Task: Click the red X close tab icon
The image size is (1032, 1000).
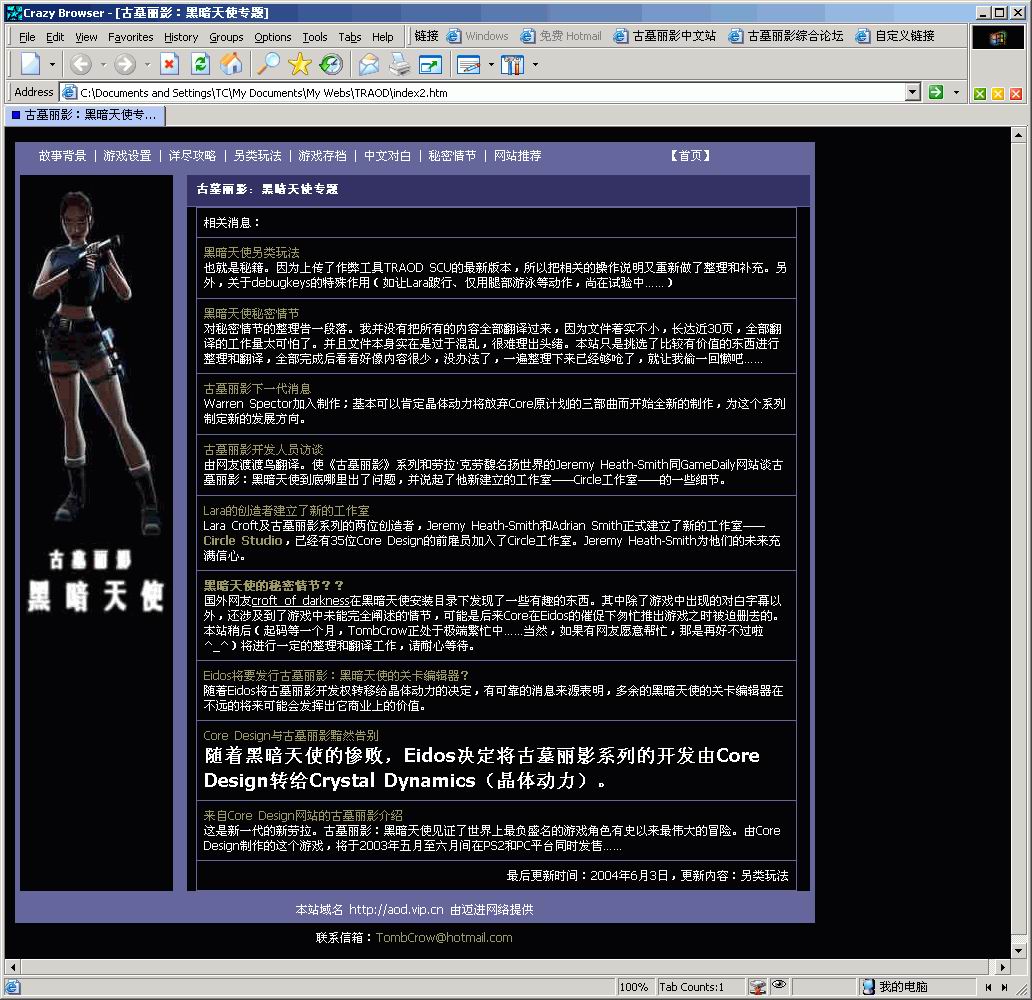Action: [1016, 94]
